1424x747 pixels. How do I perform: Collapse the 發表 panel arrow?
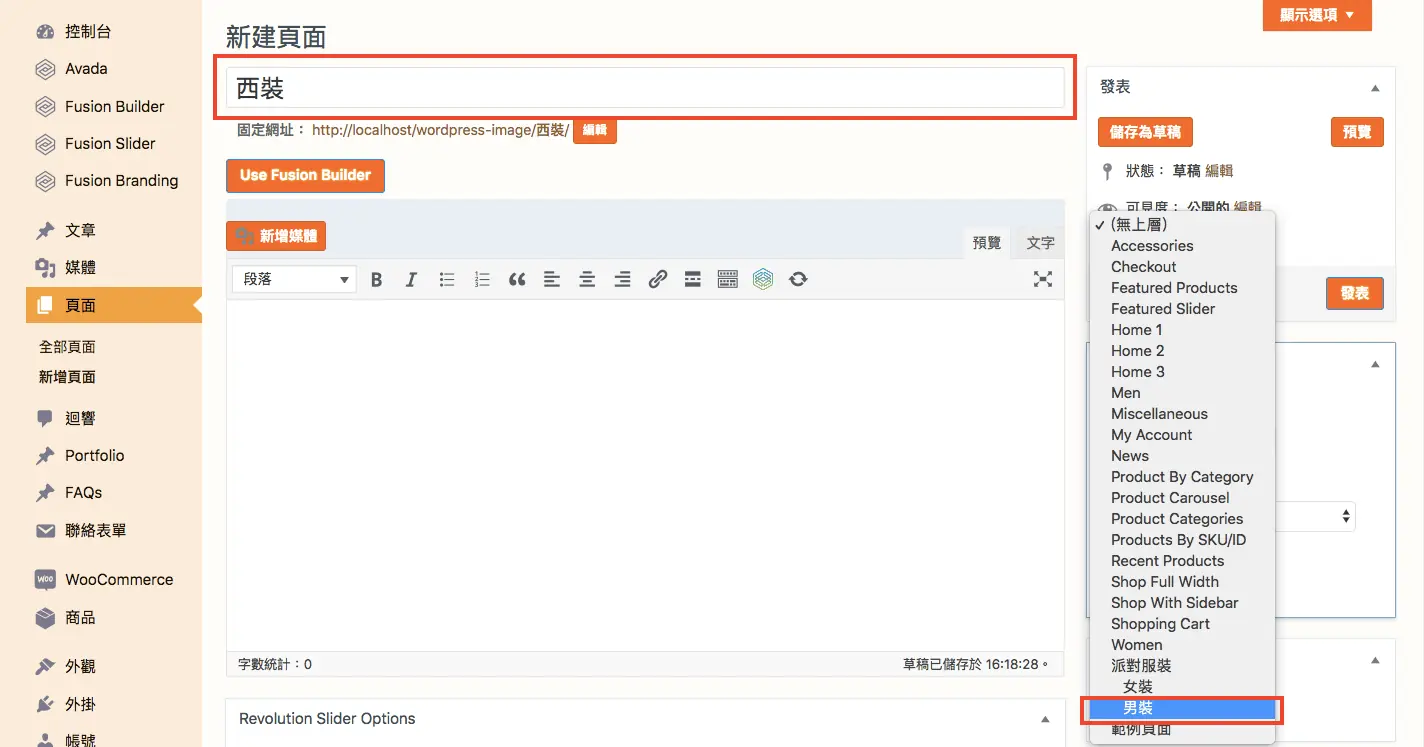click(1375, 88)
